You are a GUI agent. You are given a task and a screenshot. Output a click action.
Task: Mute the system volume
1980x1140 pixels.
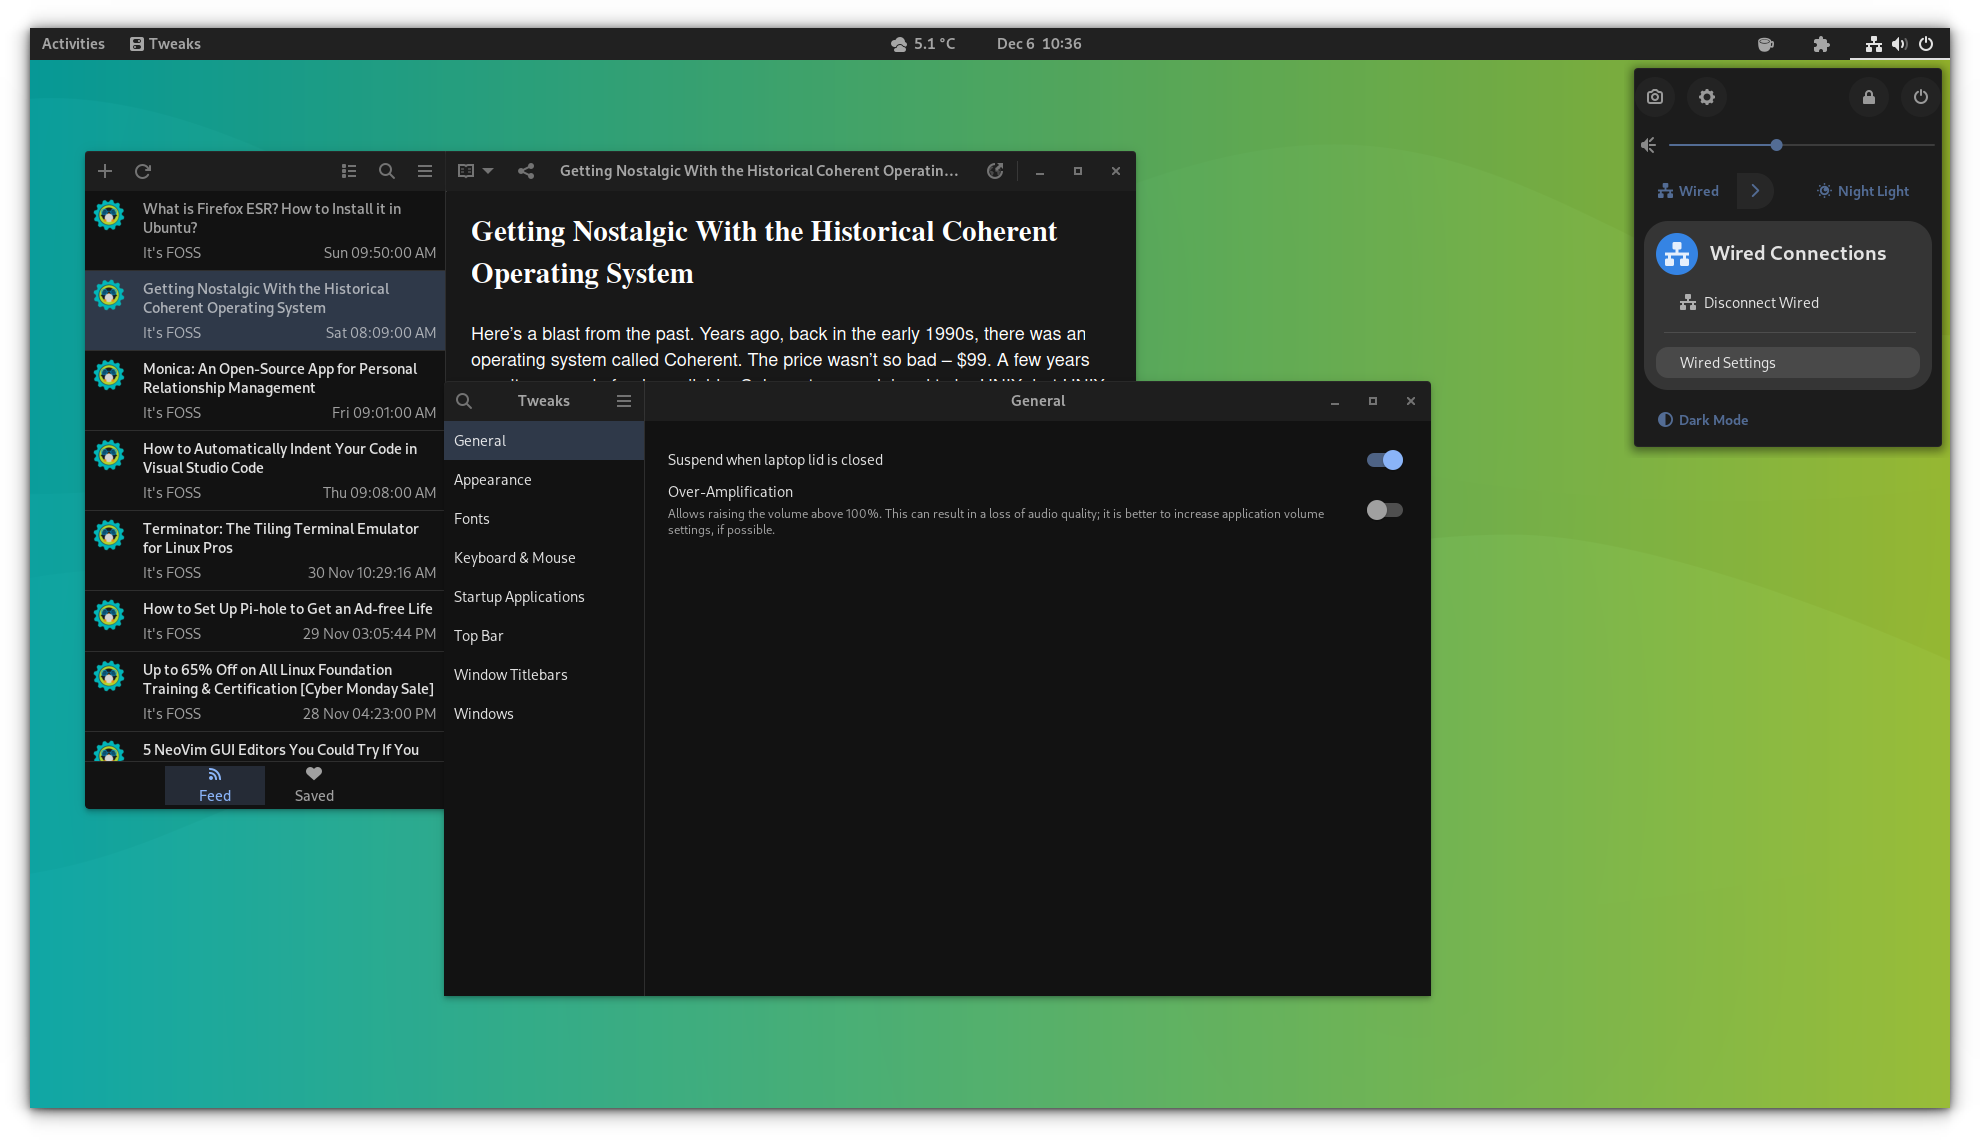[x=1648, y=145]
